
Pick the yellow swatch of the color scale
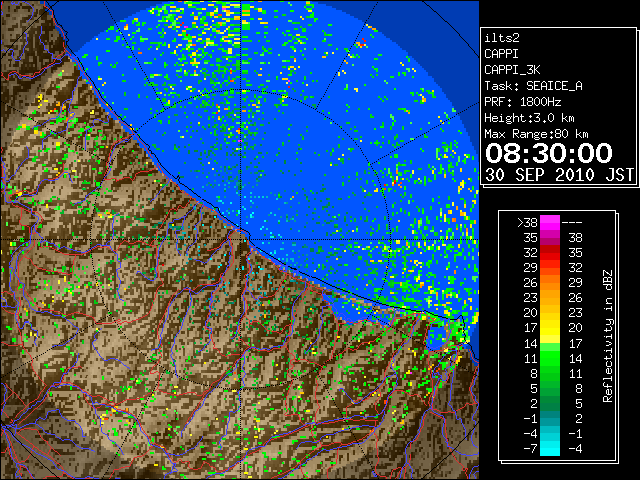pos(550,328)
